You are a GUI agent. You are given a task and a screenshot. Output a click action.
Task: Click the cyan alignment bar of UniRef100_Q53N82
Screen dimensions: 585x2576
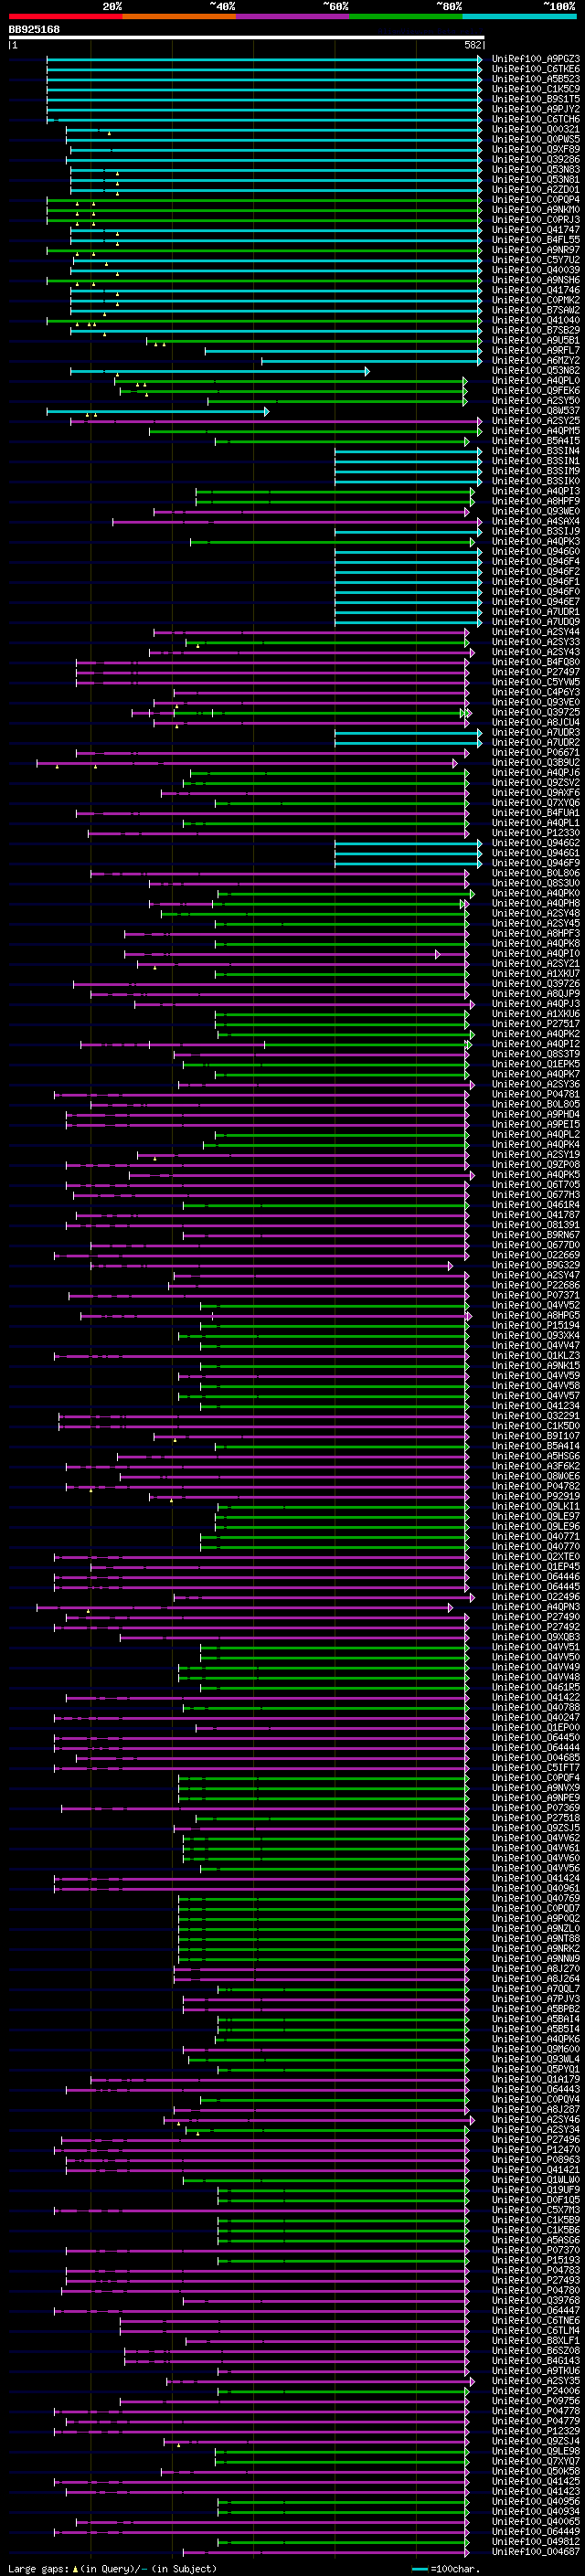tap(218, 371)
